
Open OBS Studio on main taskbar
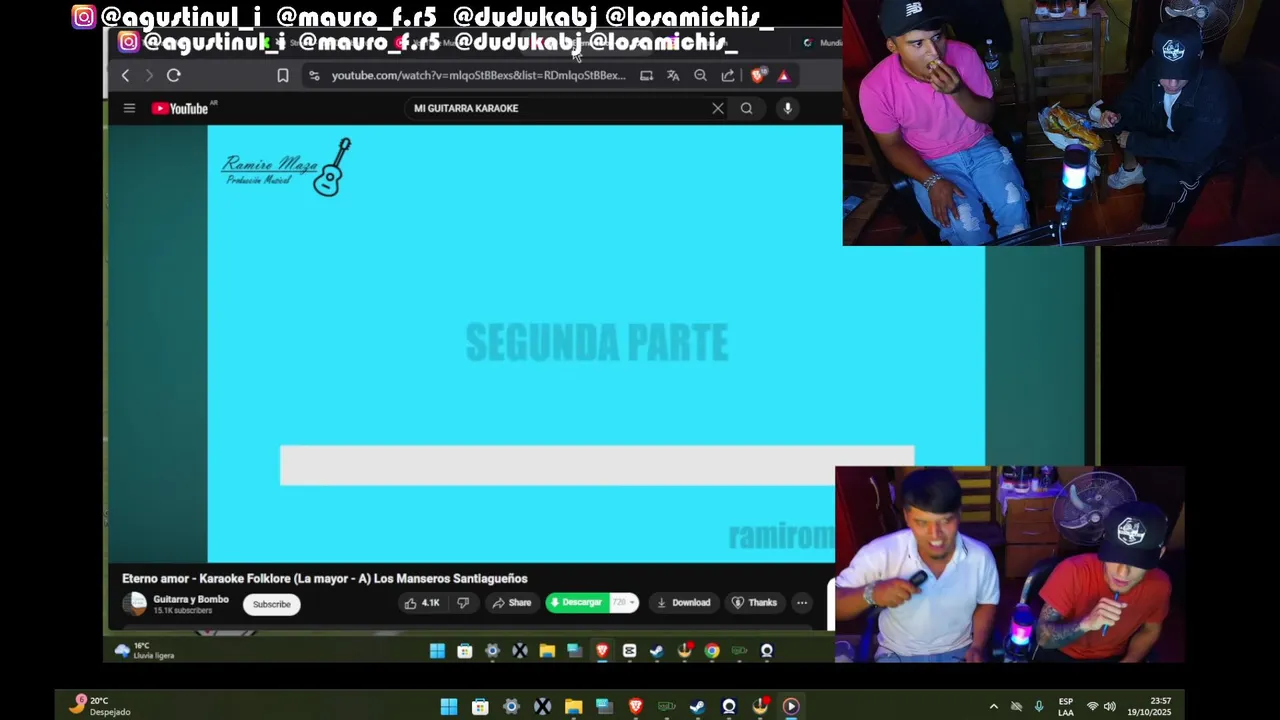(x=729, y=707)
